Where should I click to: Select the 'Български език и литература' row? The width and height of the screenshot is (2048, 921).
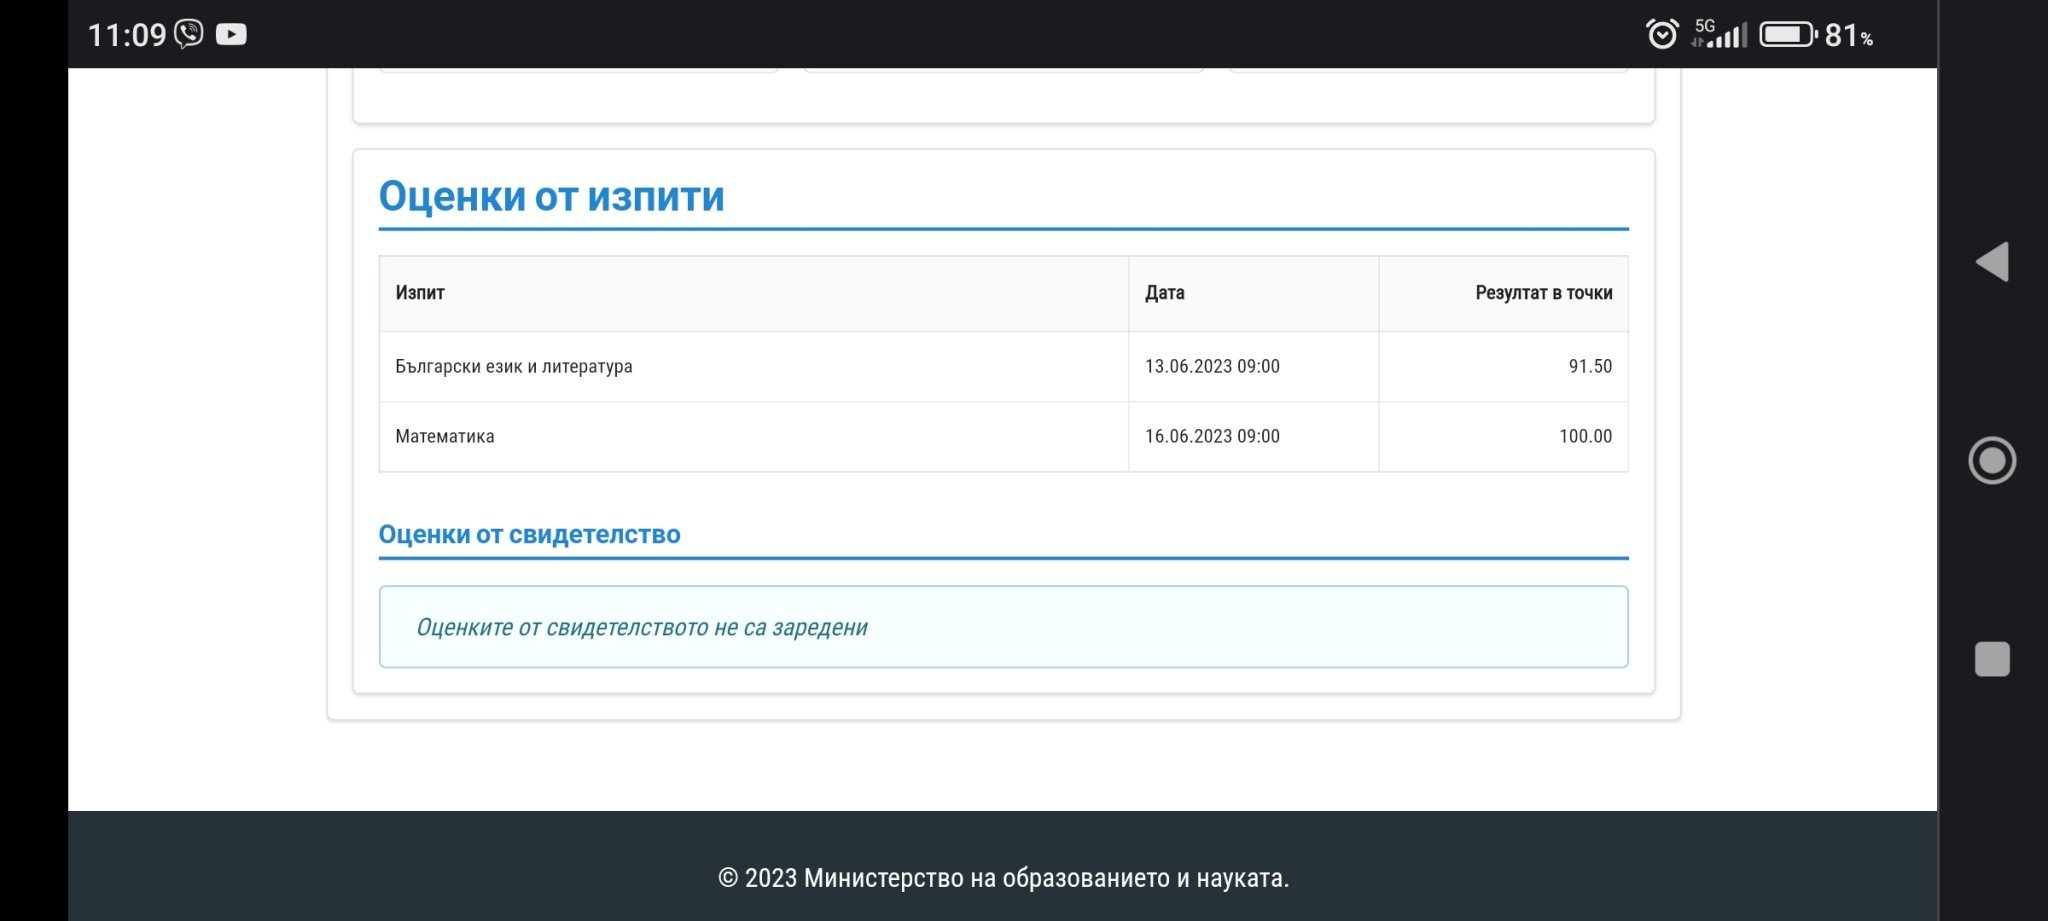[x=514, y=367]
